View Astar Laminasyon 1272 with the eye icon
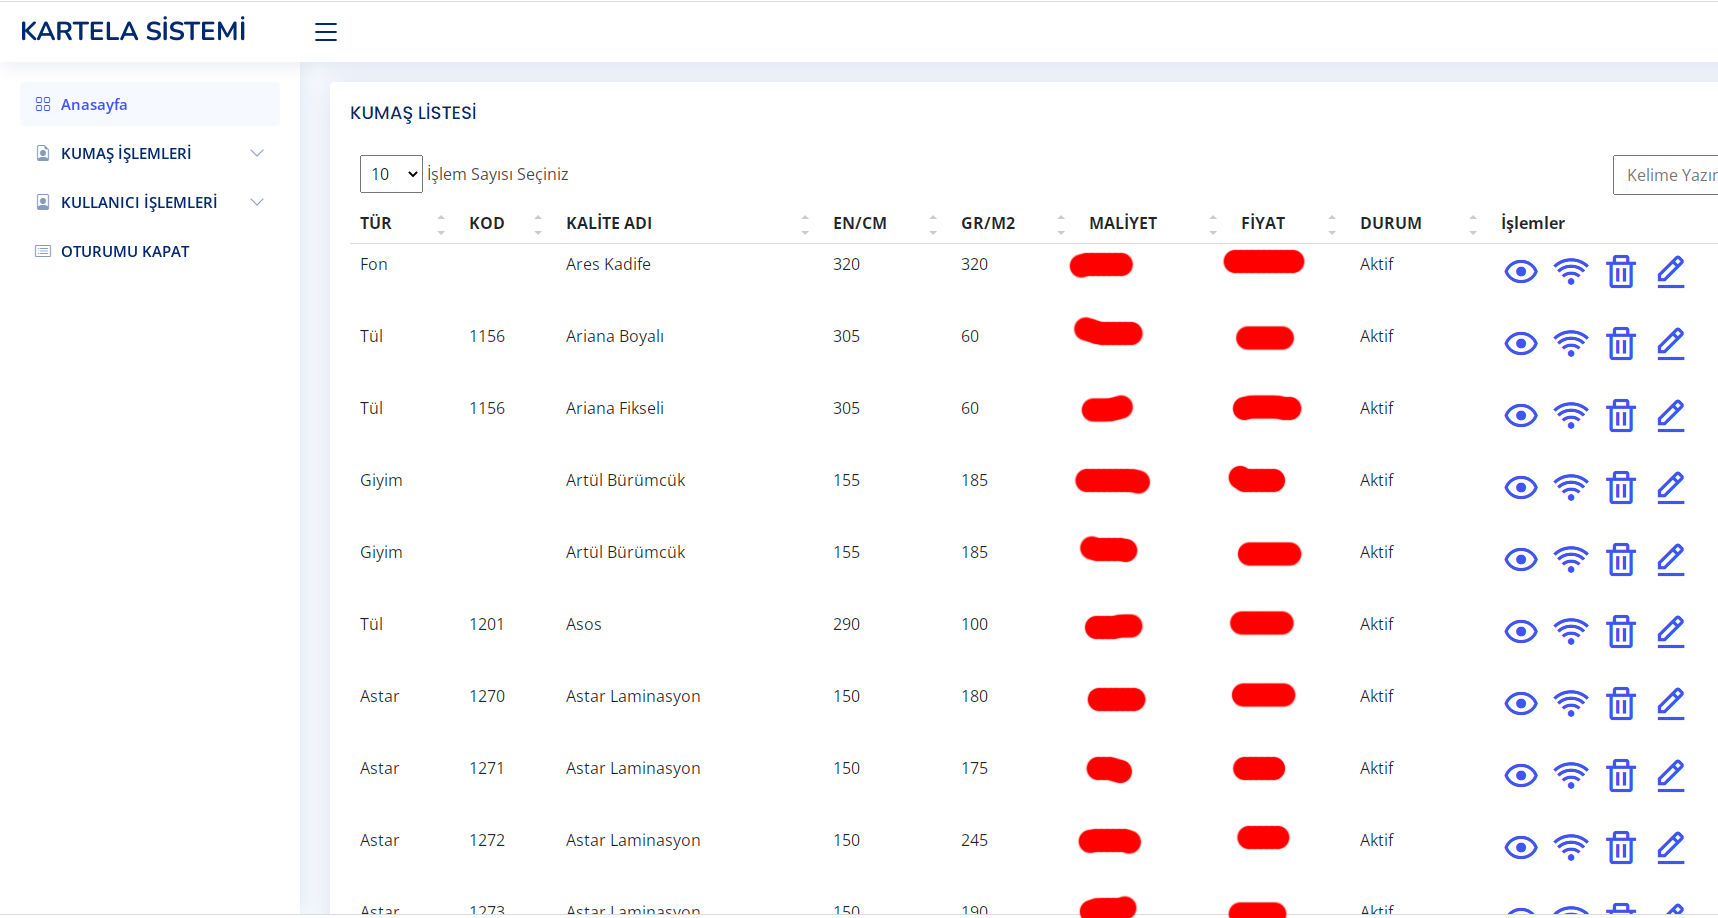Image resolution: width=1718 pixels, height=918 pixels. click(x=1521, y=847)
